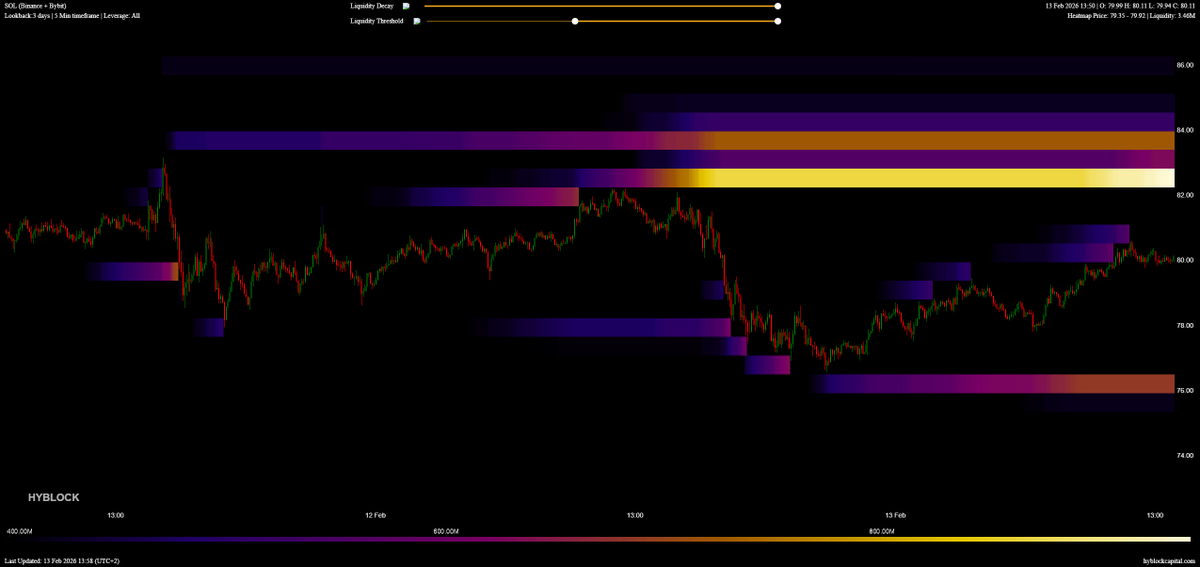Click the 13 Feb 2026 13:50 OHLC readout

tap(1121, 6)
